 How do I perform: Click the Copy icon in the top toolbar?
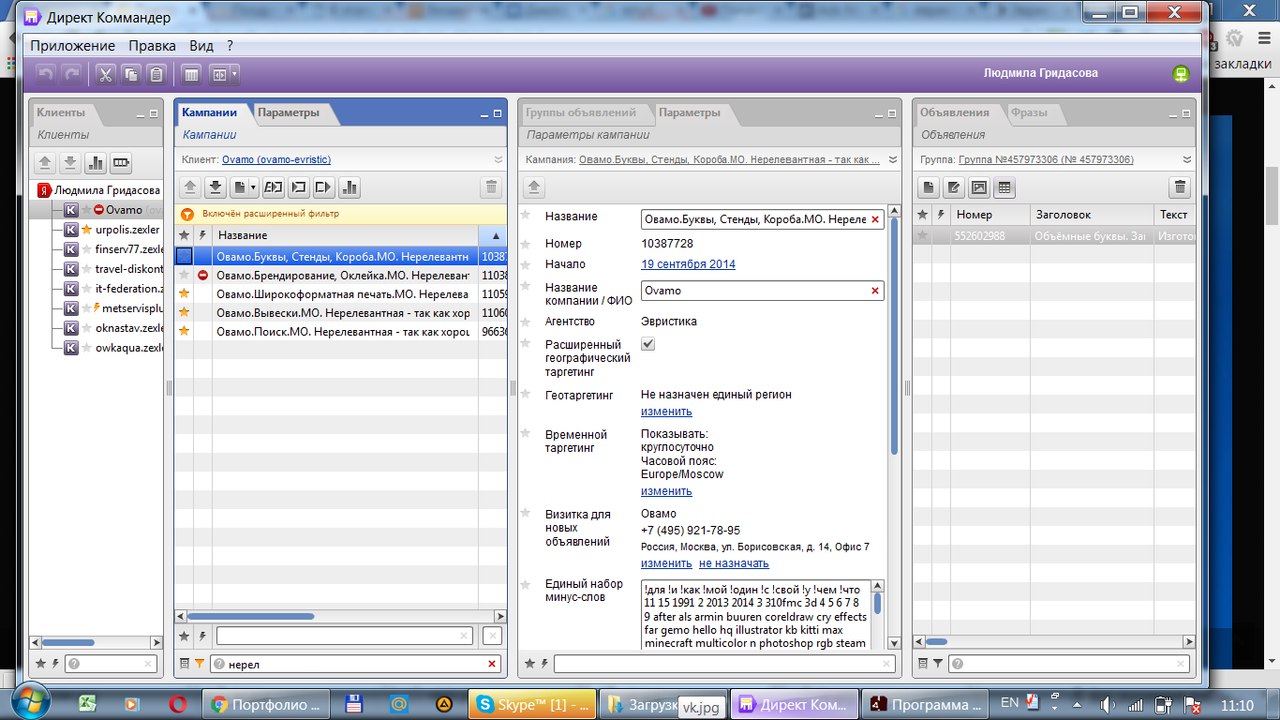[x=131, y=74]
